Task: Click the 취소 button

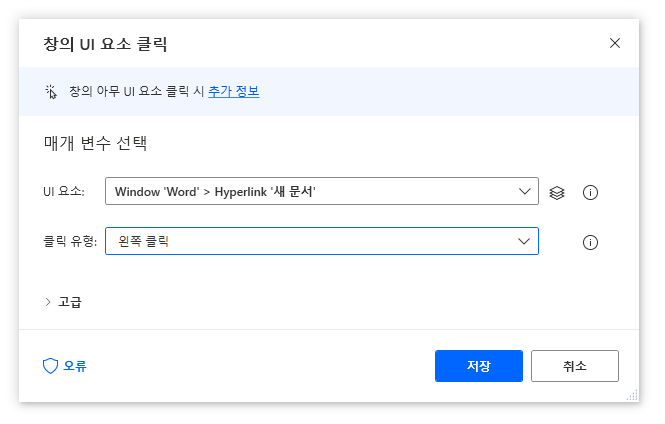Action: tap(575, 366)
